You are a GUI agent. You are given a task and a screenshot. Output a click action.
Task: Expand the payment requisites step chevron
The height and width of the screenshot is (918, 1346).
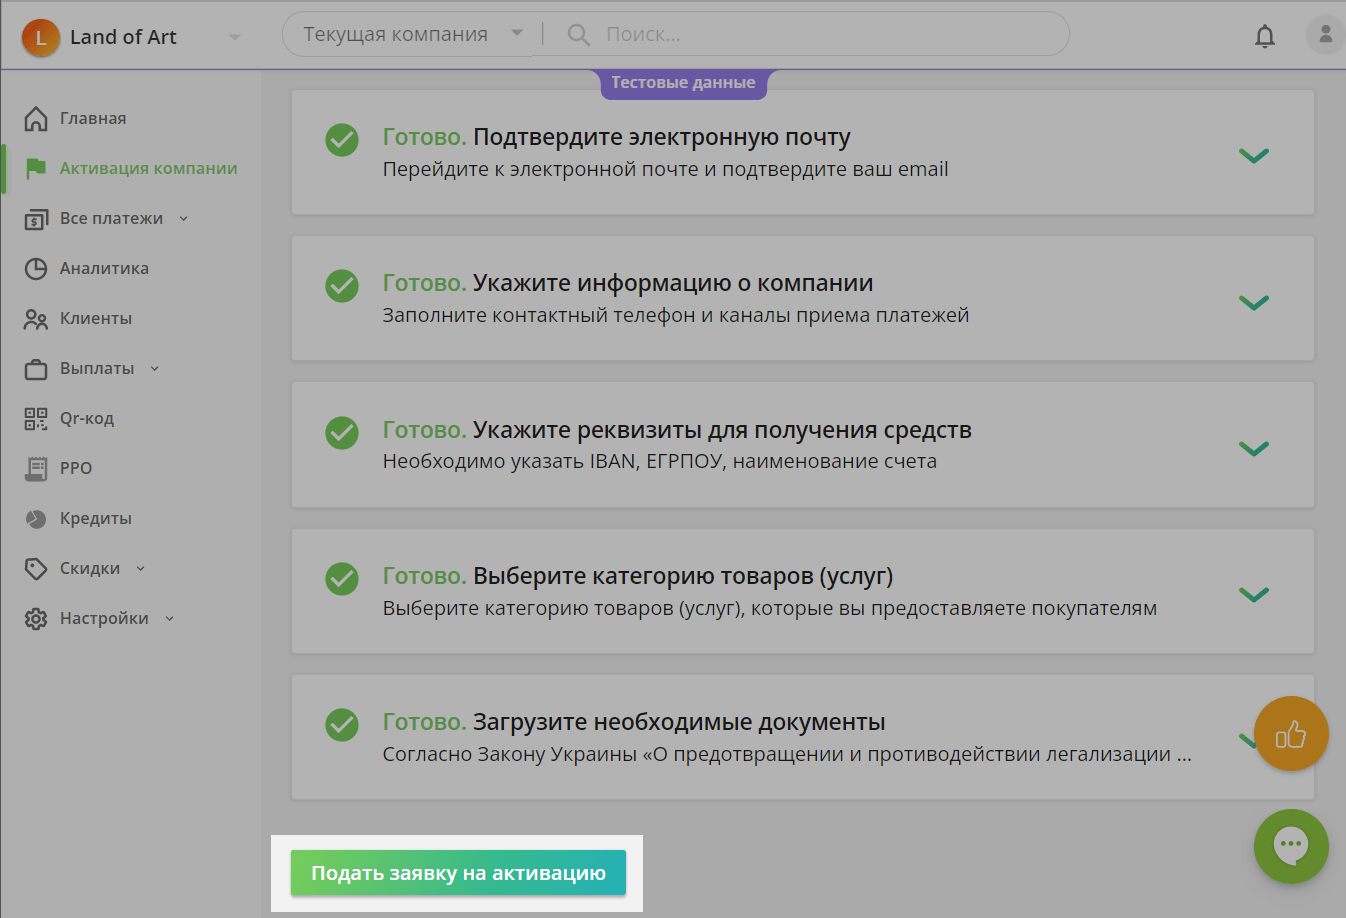(1253, 448)
